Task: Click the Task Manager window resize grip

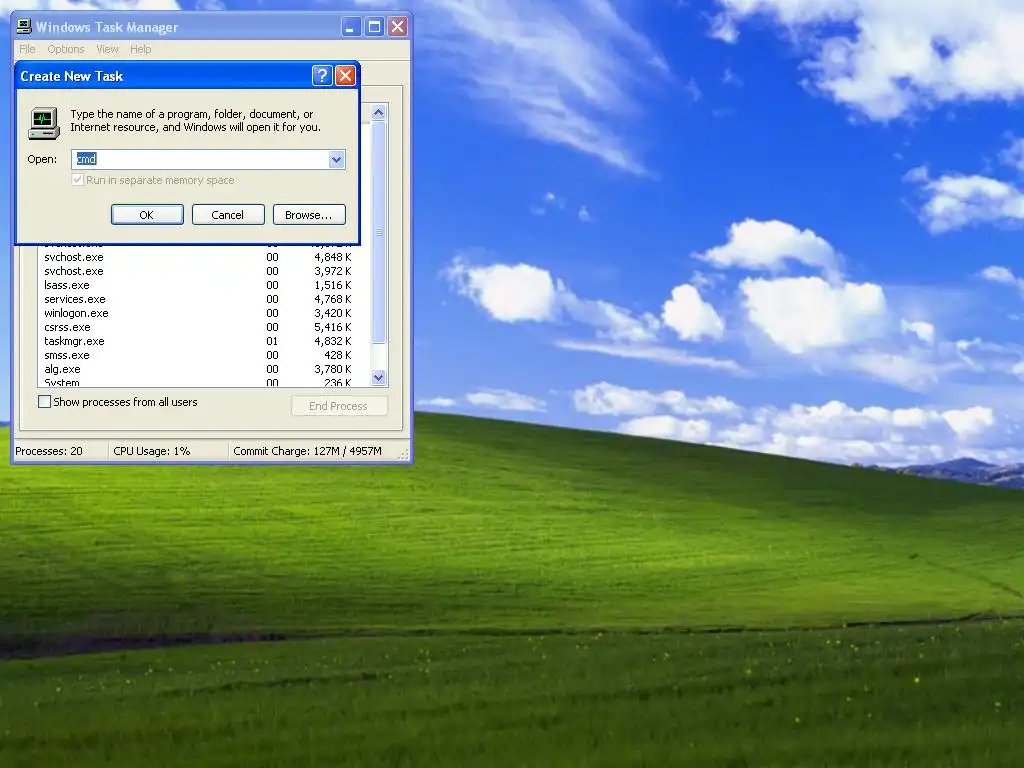Action: click(404, 455)
